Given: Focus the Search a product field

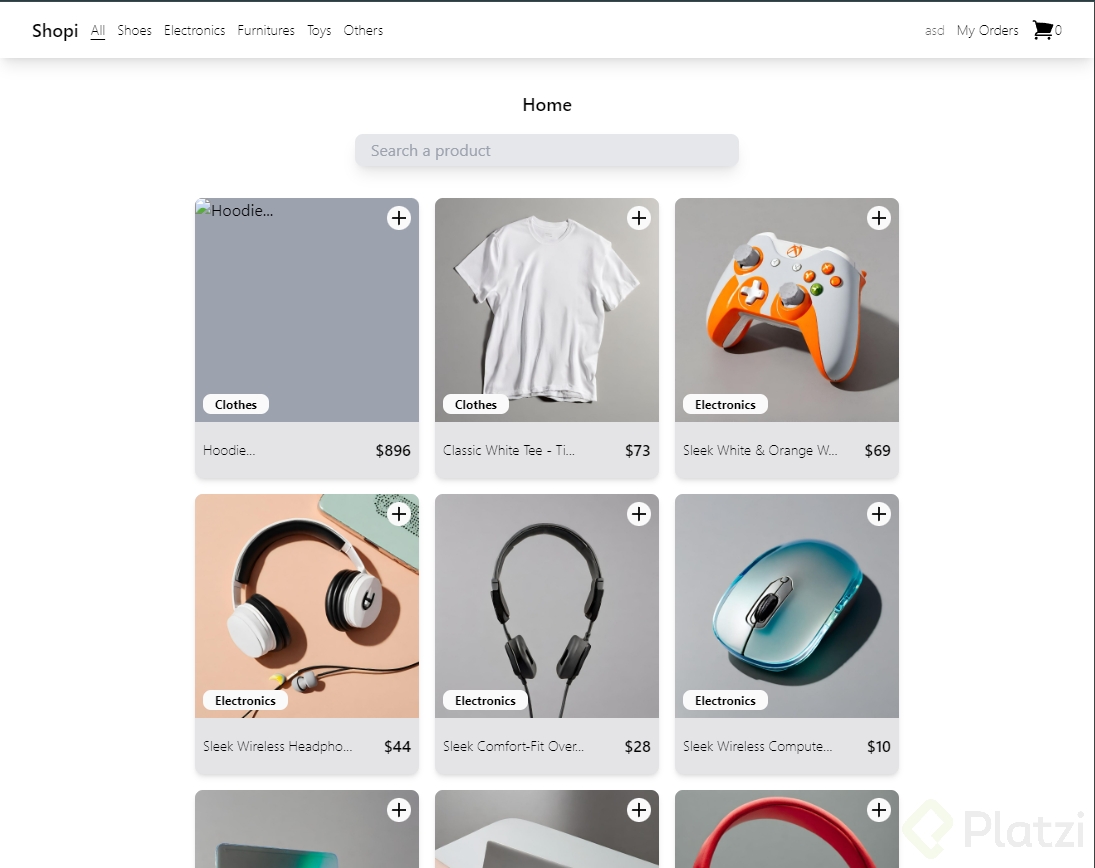Looking at the screenshot, I should (547, 151).
